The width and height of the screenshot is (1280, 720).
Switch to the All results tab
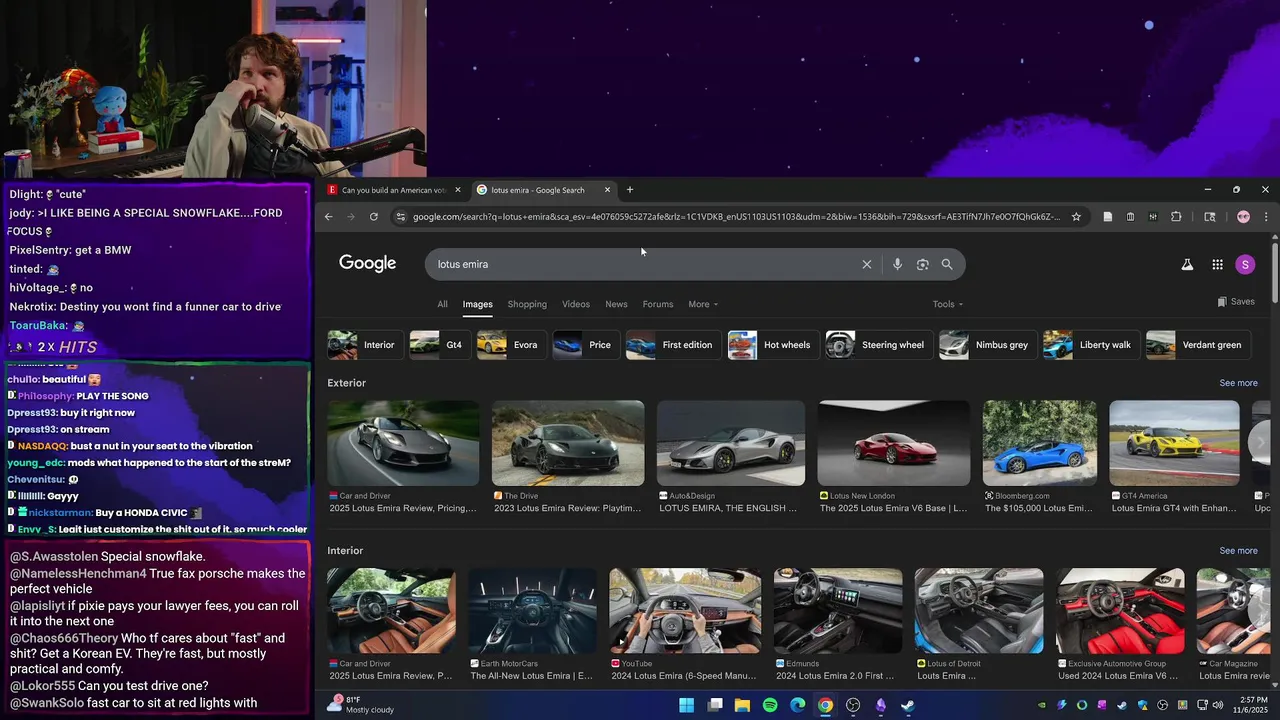442,304
